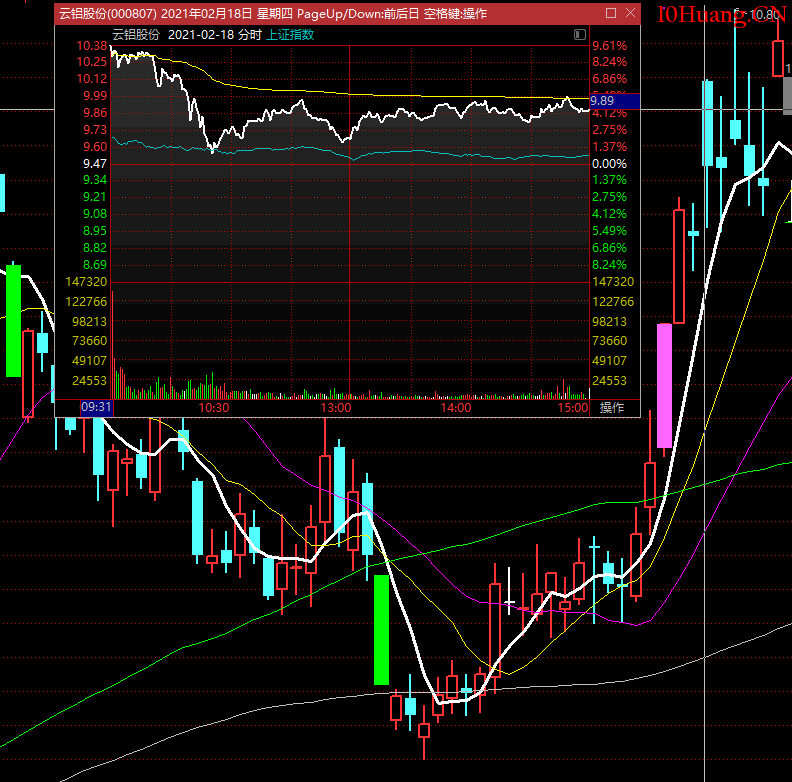The image size is (792, 782).
Task: Click the 9.89 current price tag
Action: coord(605,101)
